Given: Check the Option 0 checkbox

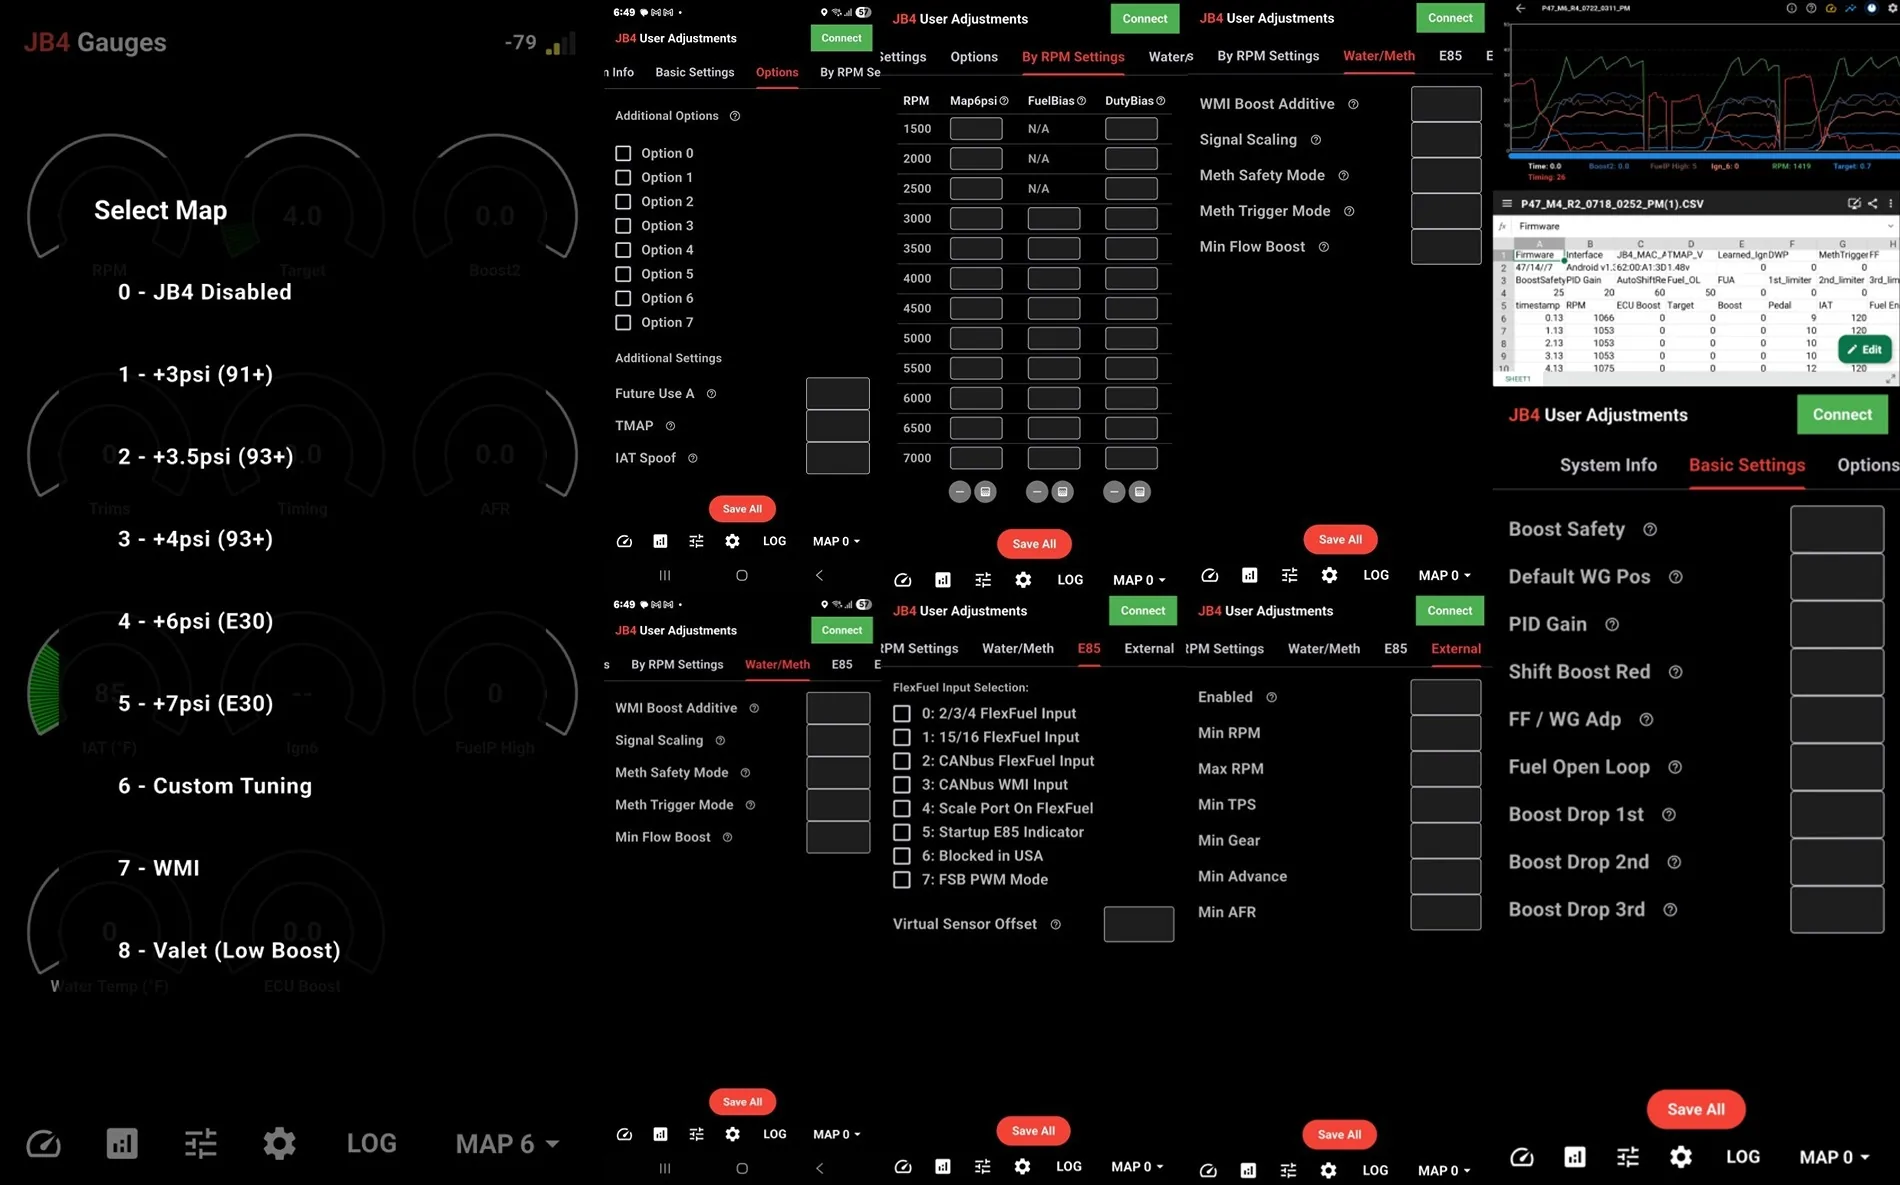Looking at the screenshot, I should (x=623, y=153).
